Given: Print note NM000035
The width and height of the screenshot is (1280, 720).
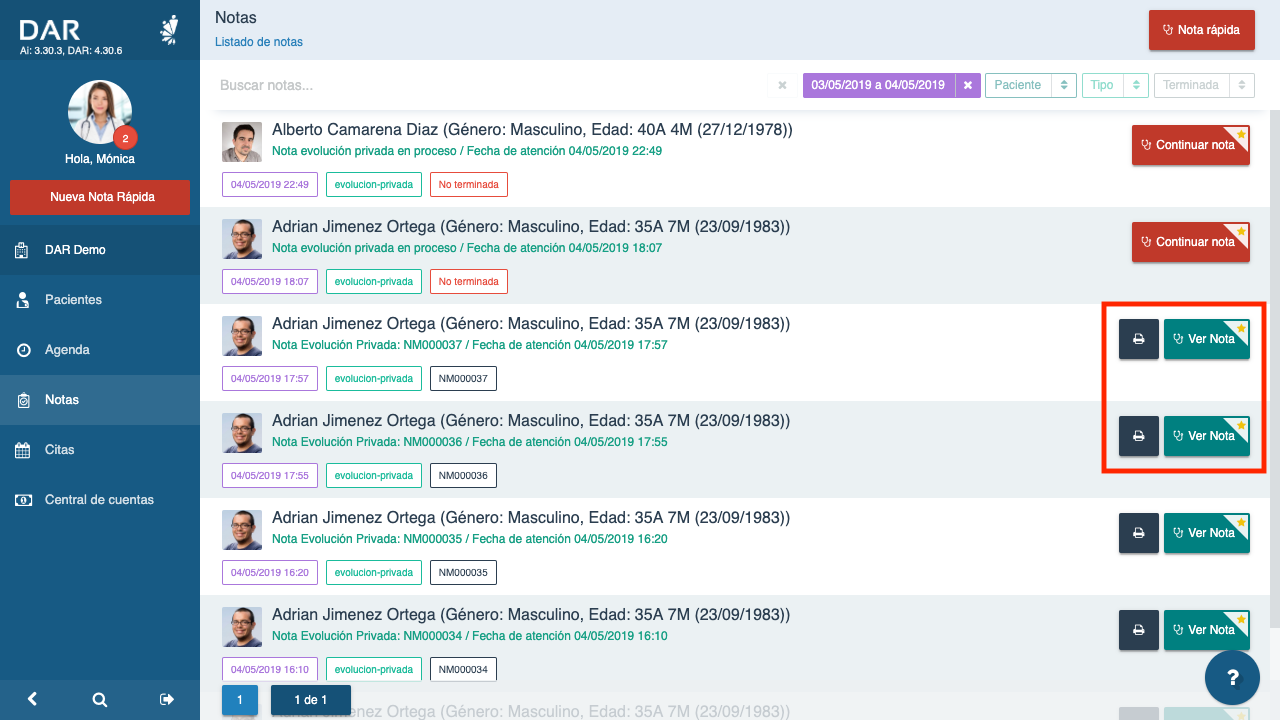Looking at the screenshot, I should [1138, 533].
